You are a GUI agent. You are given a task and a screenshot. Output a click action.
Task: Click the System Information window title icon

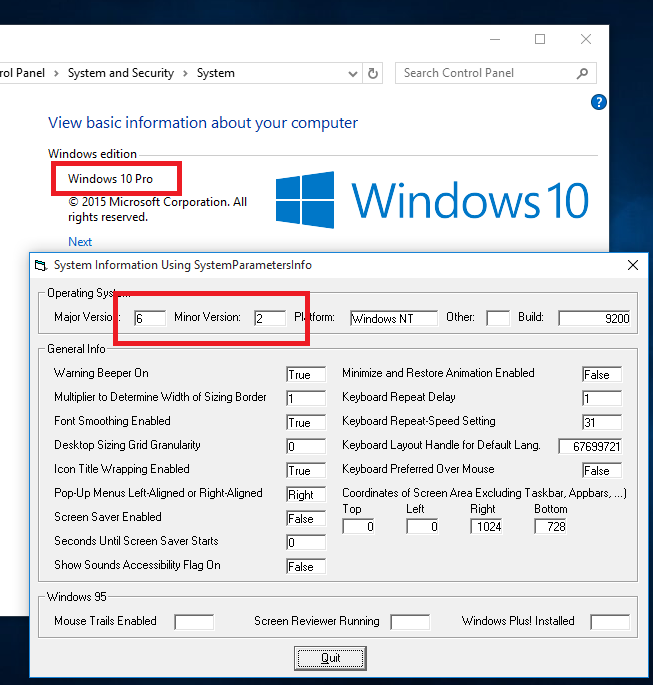tap(41, 265)
